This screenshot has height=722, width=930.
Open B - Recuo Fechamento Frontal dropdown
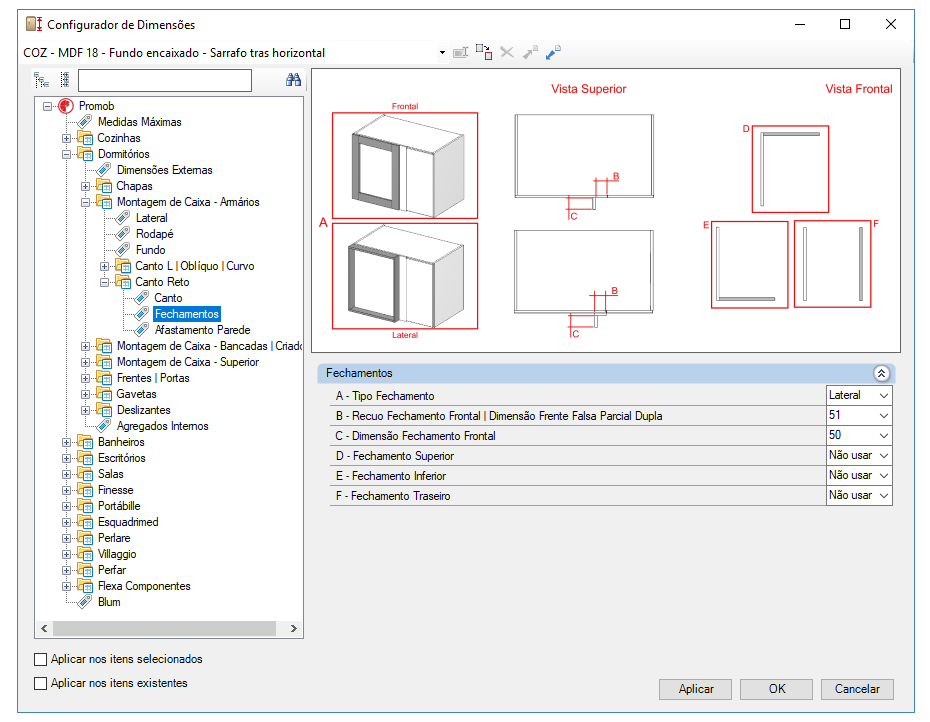click(883, 416)
